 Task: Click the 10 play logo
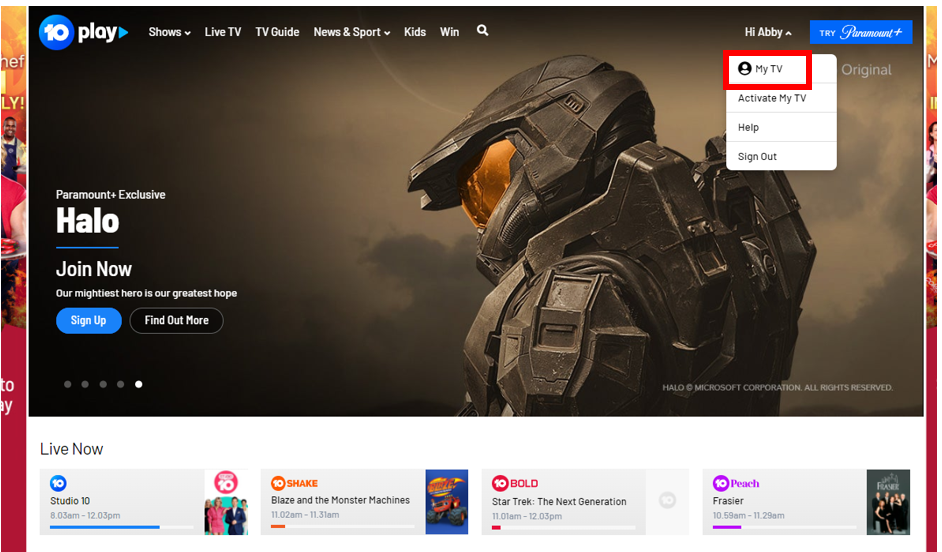tap(84, 32)
